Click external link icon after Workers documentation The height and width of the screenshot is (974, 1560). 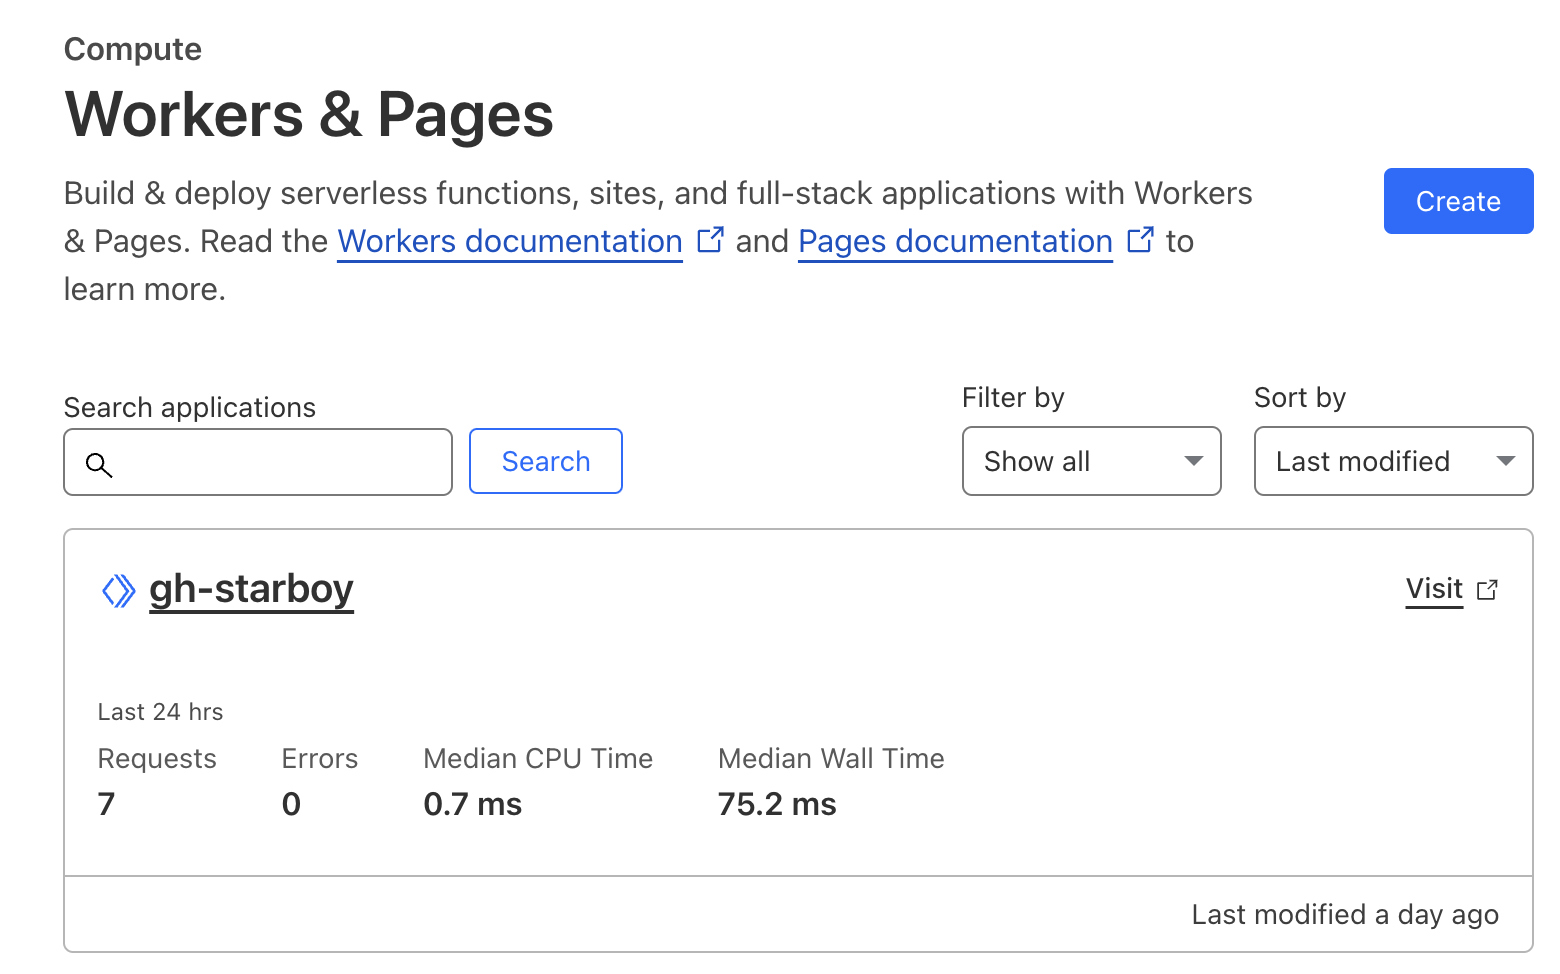[x=710, y=240]
